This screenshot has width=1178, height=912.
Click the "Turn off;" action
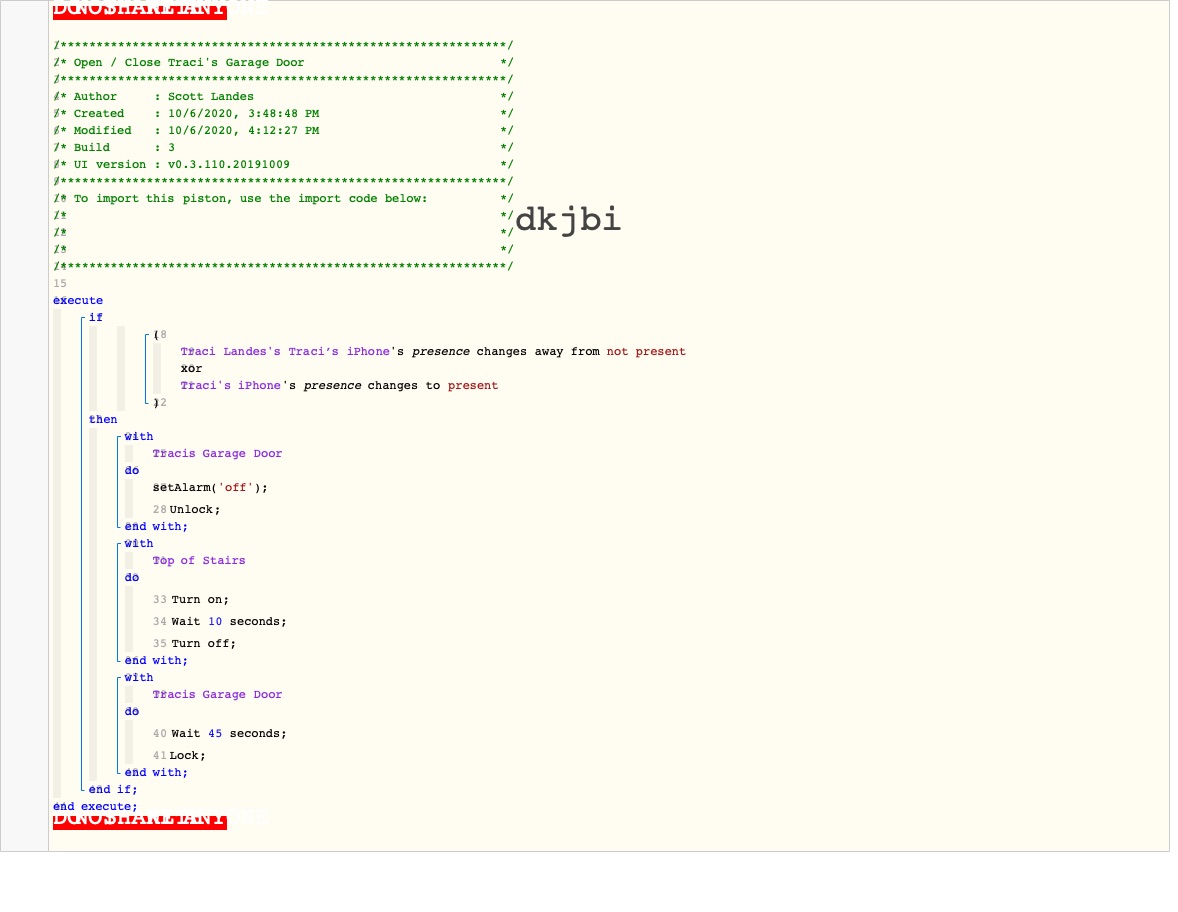(204, 644)
